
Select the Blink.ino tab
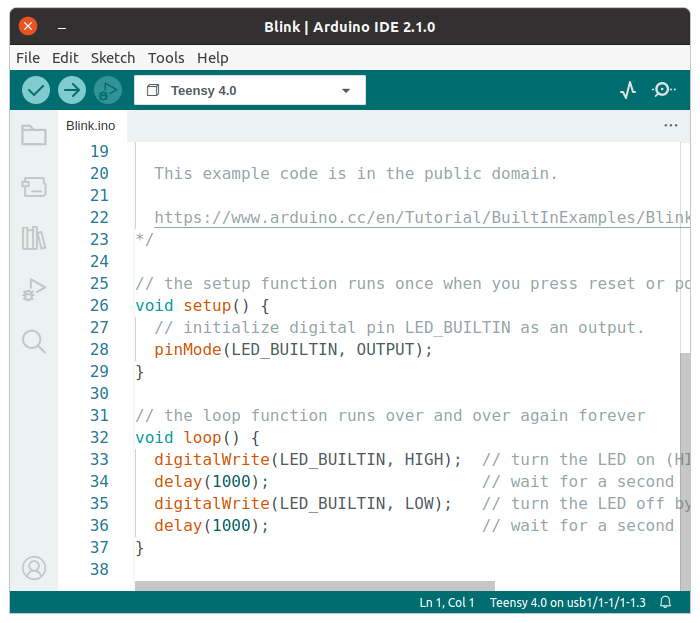91,126
